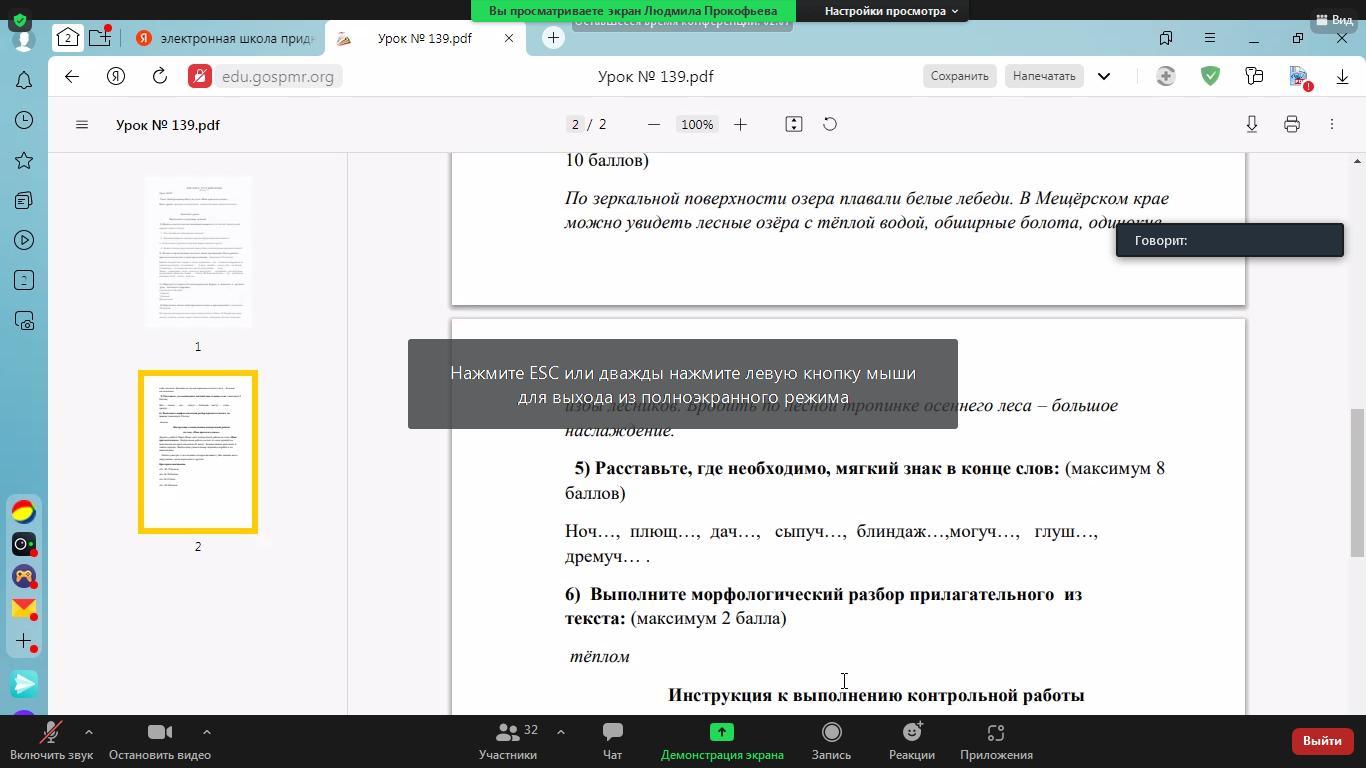Click the add plus icon in the browser sidebar
The width and height of the screenshot is (1366, 768).
[x=24, y=641]
